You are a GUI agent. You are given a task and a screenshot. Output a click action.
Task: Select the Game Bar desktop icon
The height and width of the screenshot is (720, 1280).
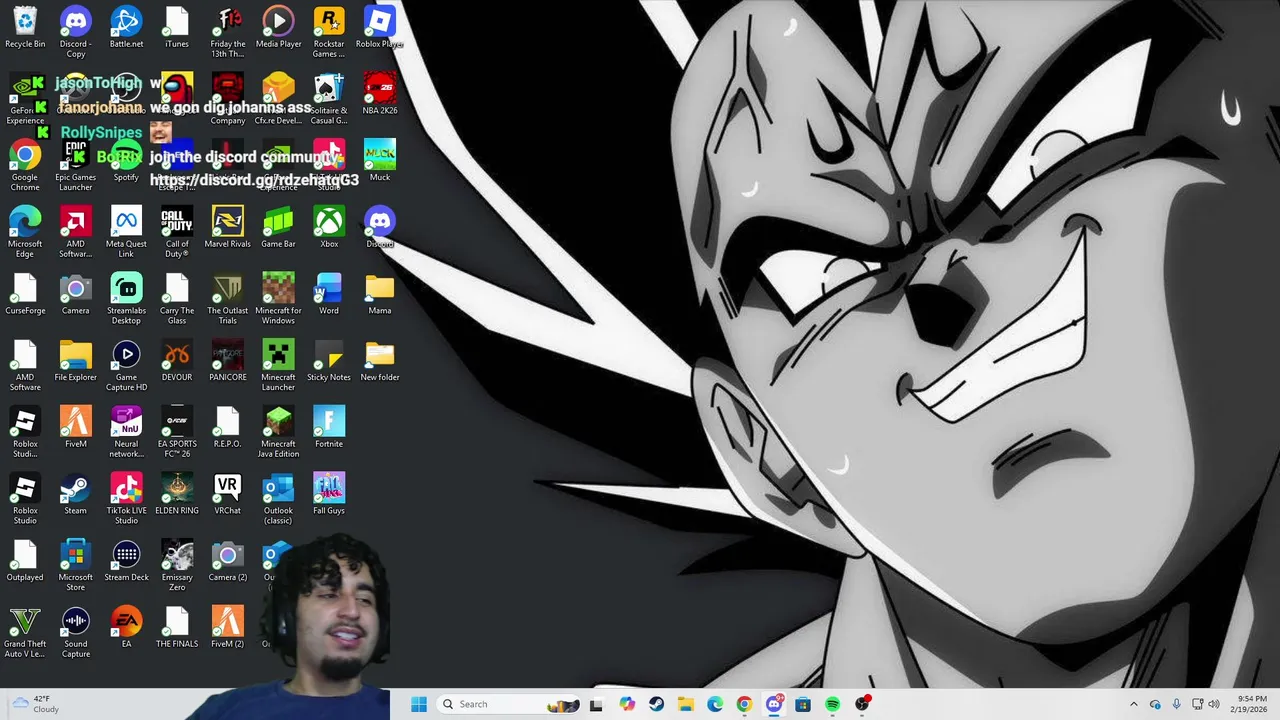point(278,227)
